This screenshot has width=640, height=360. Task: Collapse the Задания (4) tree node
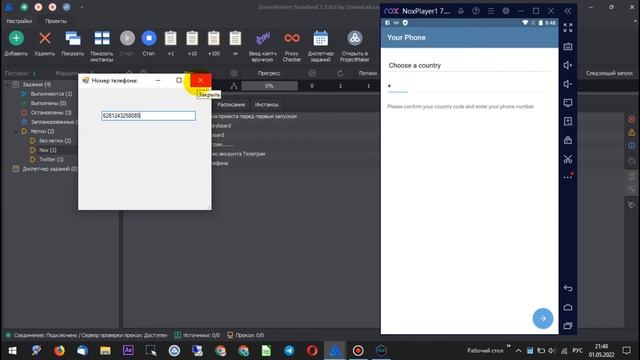7,84
